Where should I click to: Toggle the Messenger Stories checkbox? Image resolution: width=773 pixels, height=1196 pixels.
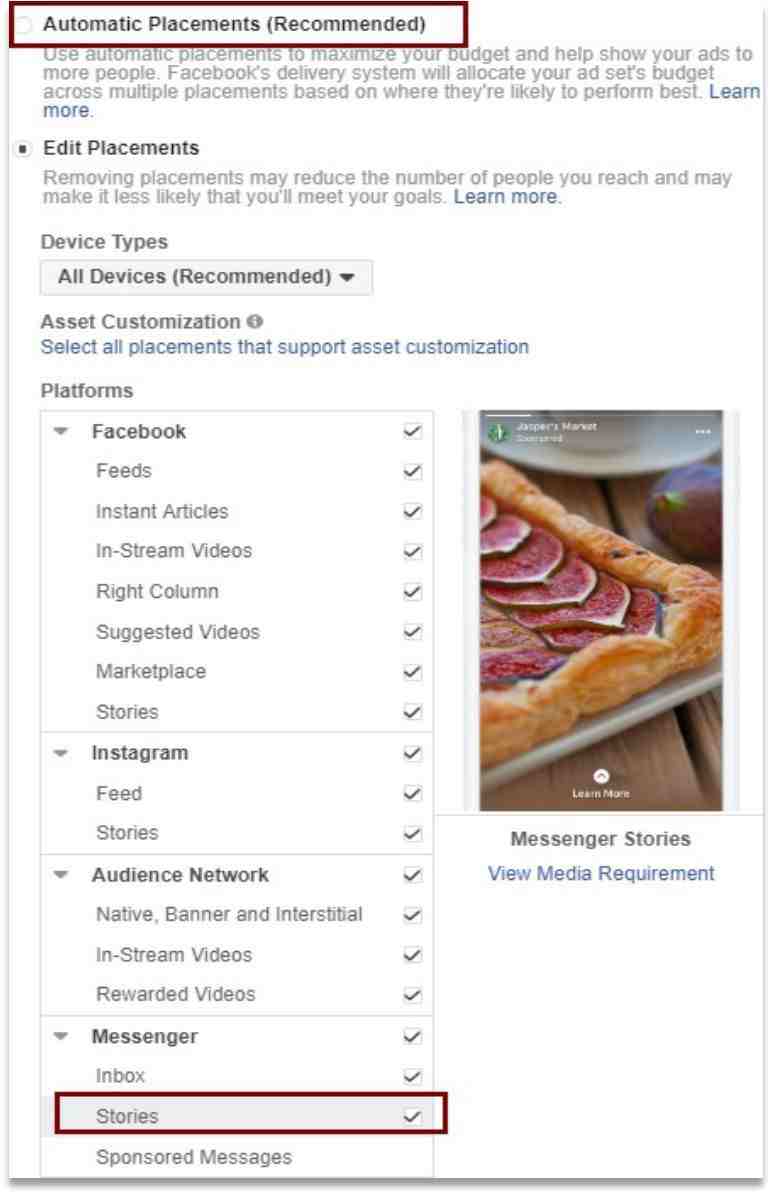412,1117
